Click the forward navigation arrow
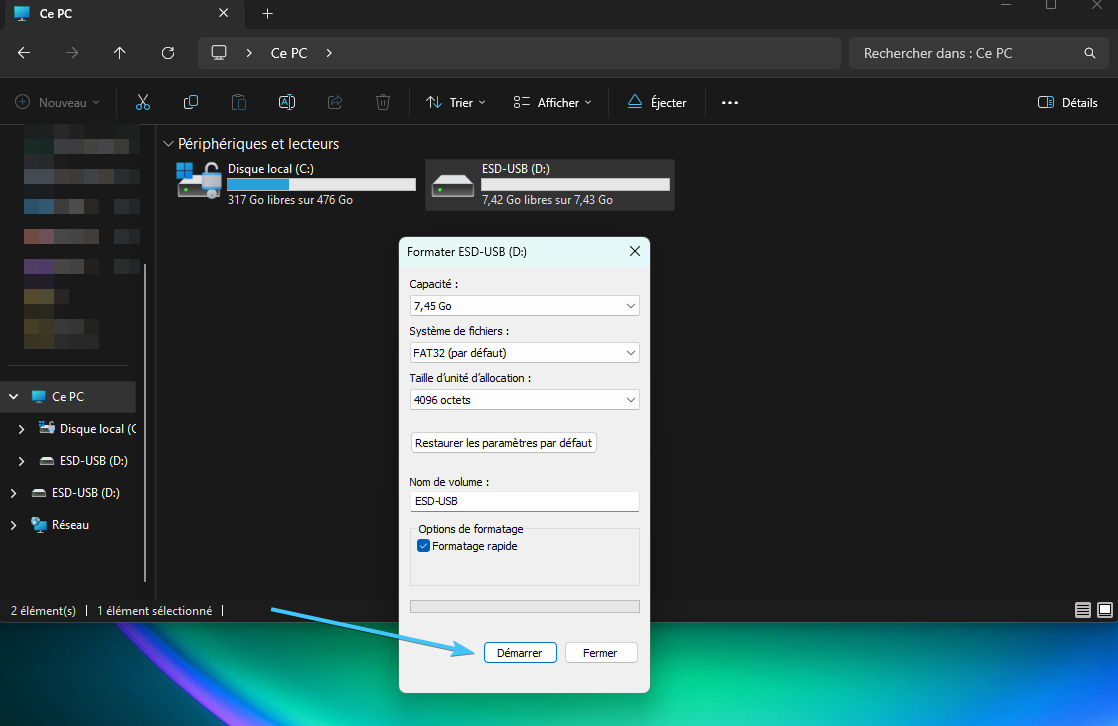Image resolution: width=1118 pixels, height=726 pixels. click(71, 53)
